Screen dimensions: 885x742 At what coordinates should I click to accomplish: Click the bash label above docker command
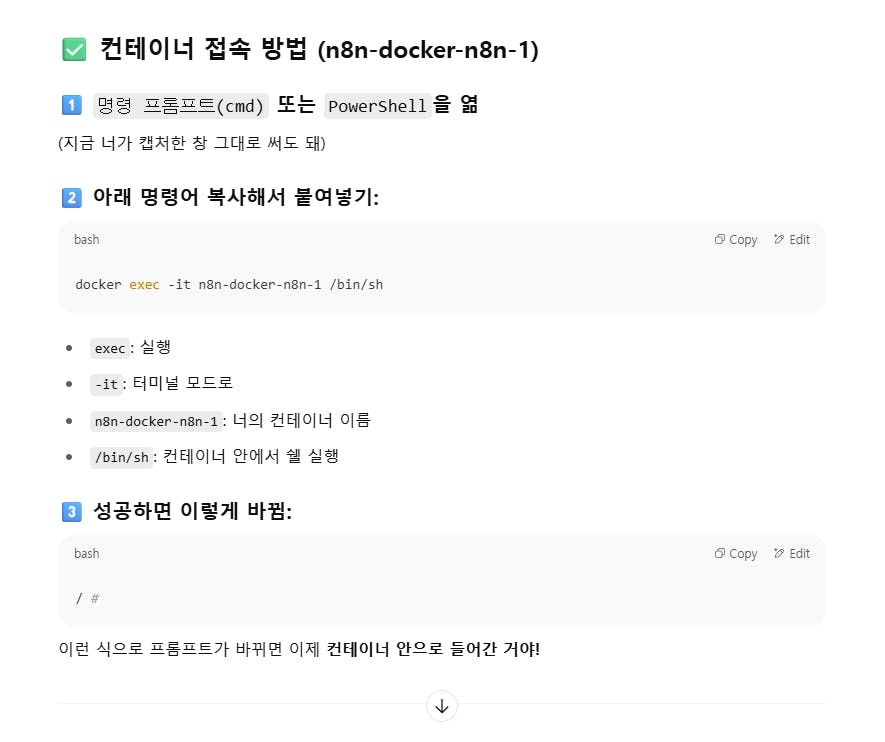click(86, 240)
